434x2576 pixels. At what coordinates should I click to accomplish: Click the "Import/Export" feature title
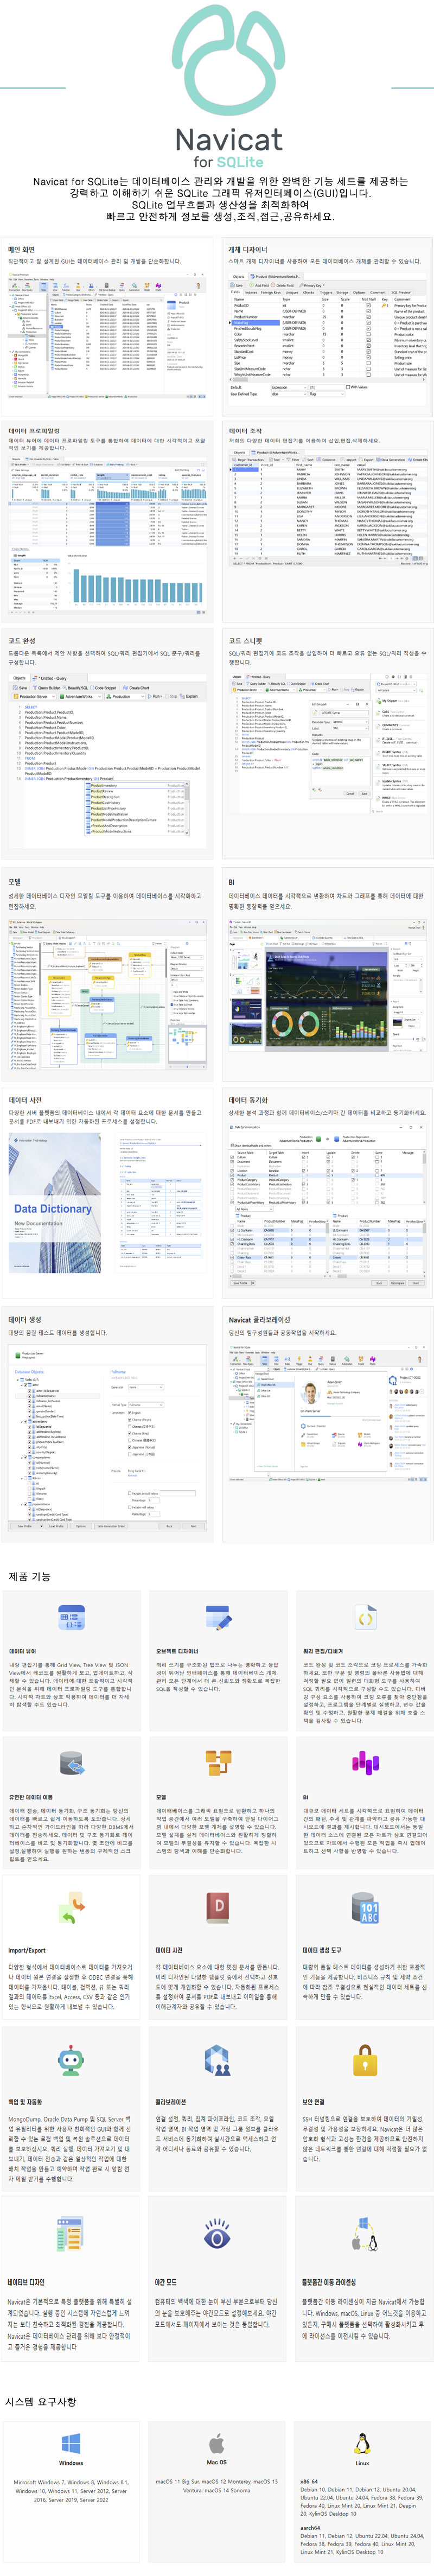(27, 1950)
